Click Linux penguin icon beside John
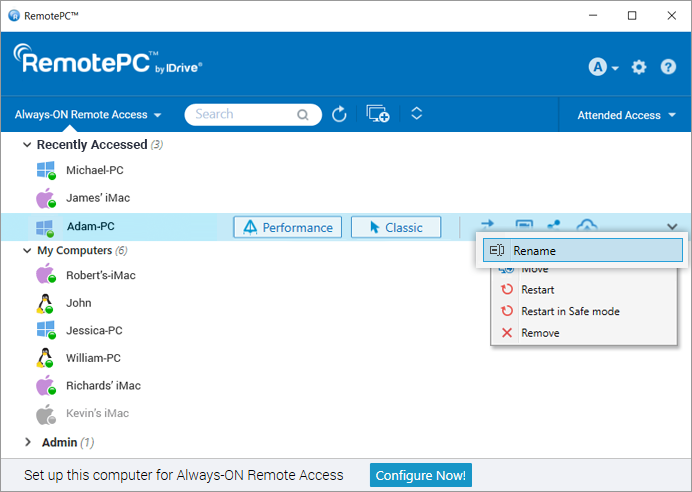Image resolution: width=692 pixels, height=492 pixels. (x=45, y=304)
